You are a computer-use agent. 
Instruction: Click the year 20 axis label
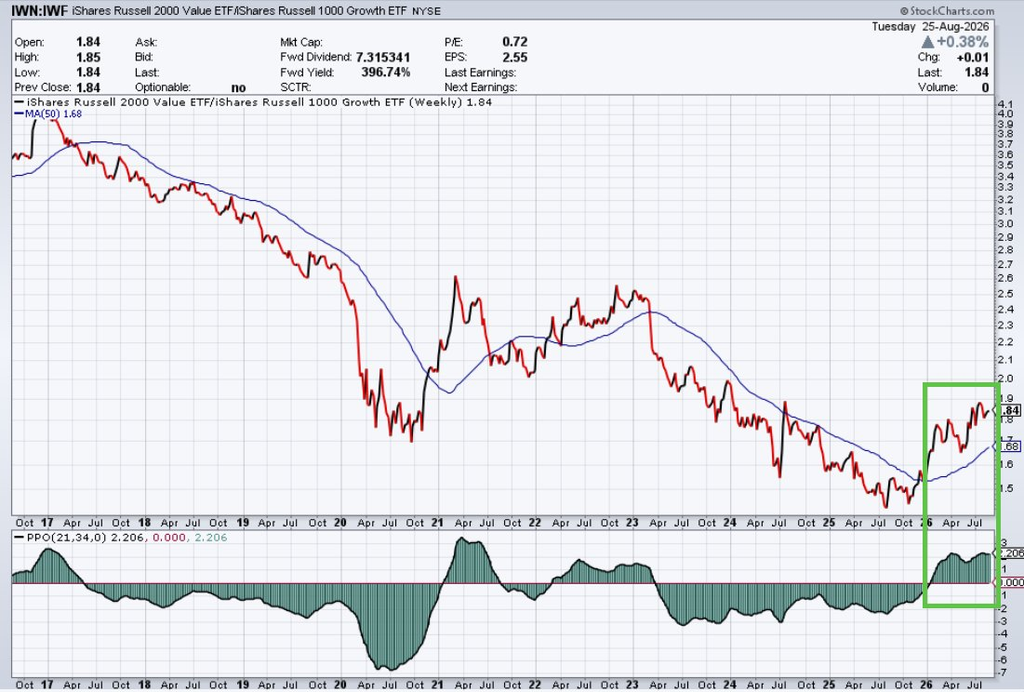tap(340, 522)
